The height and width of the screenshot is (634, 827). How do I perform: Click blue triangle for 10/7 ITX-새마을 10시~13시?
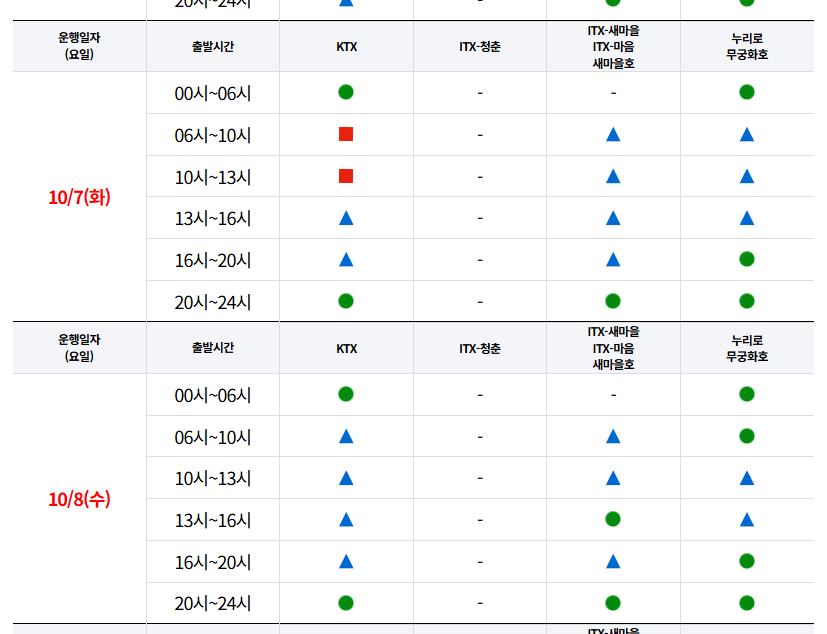(x=613, y=176)
